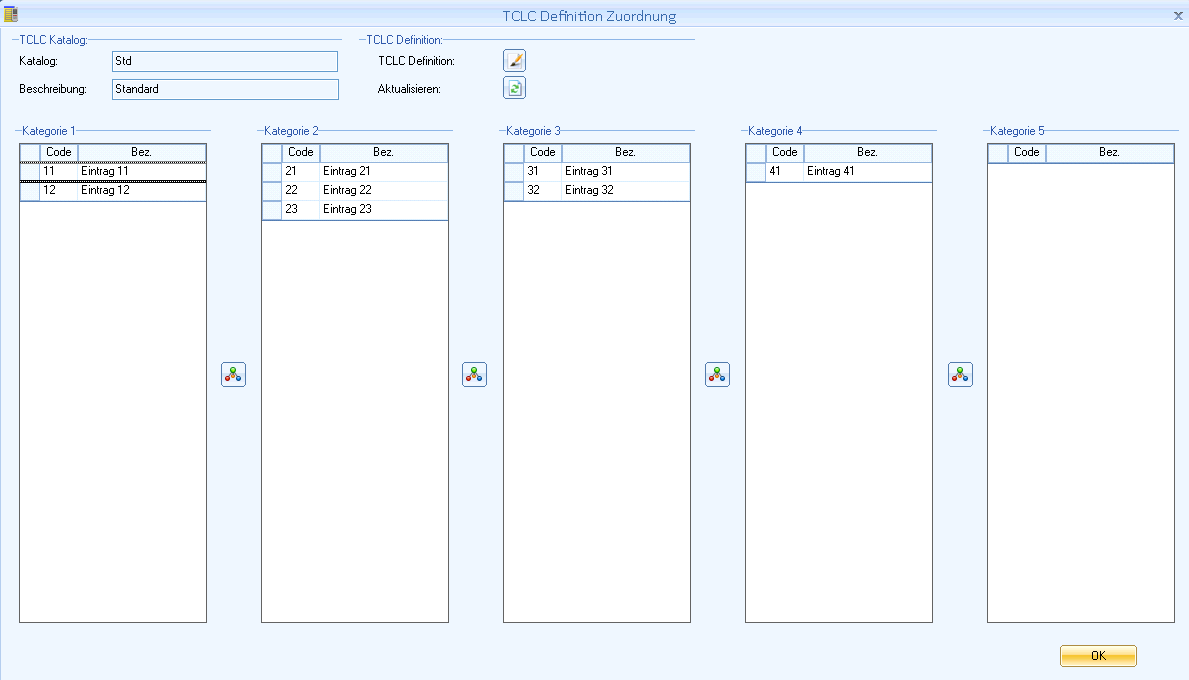This screenshot has width=1189, height=680.
Task: Click code cell 12 in Kategorie 1
Action: pyautogui.click(x=58, y=190)
